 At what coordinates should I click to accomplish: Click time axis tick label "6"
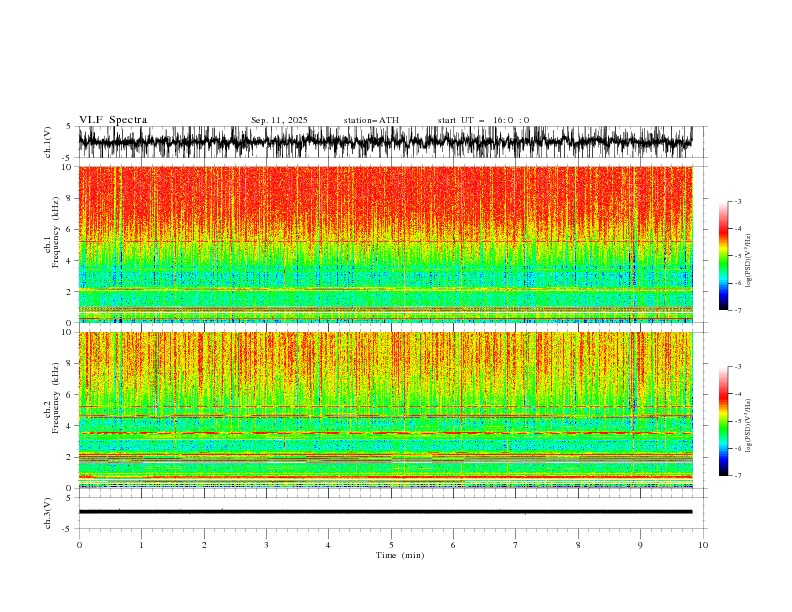pos(453,545)
